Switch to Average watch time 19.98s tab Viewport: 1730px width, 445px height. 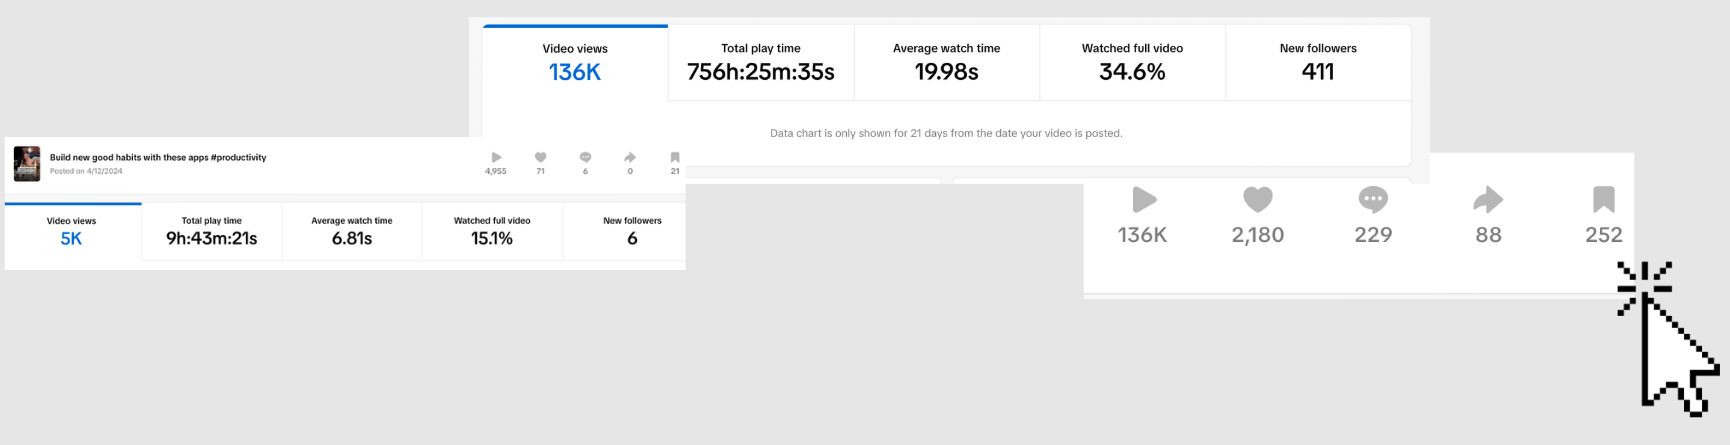946,62
